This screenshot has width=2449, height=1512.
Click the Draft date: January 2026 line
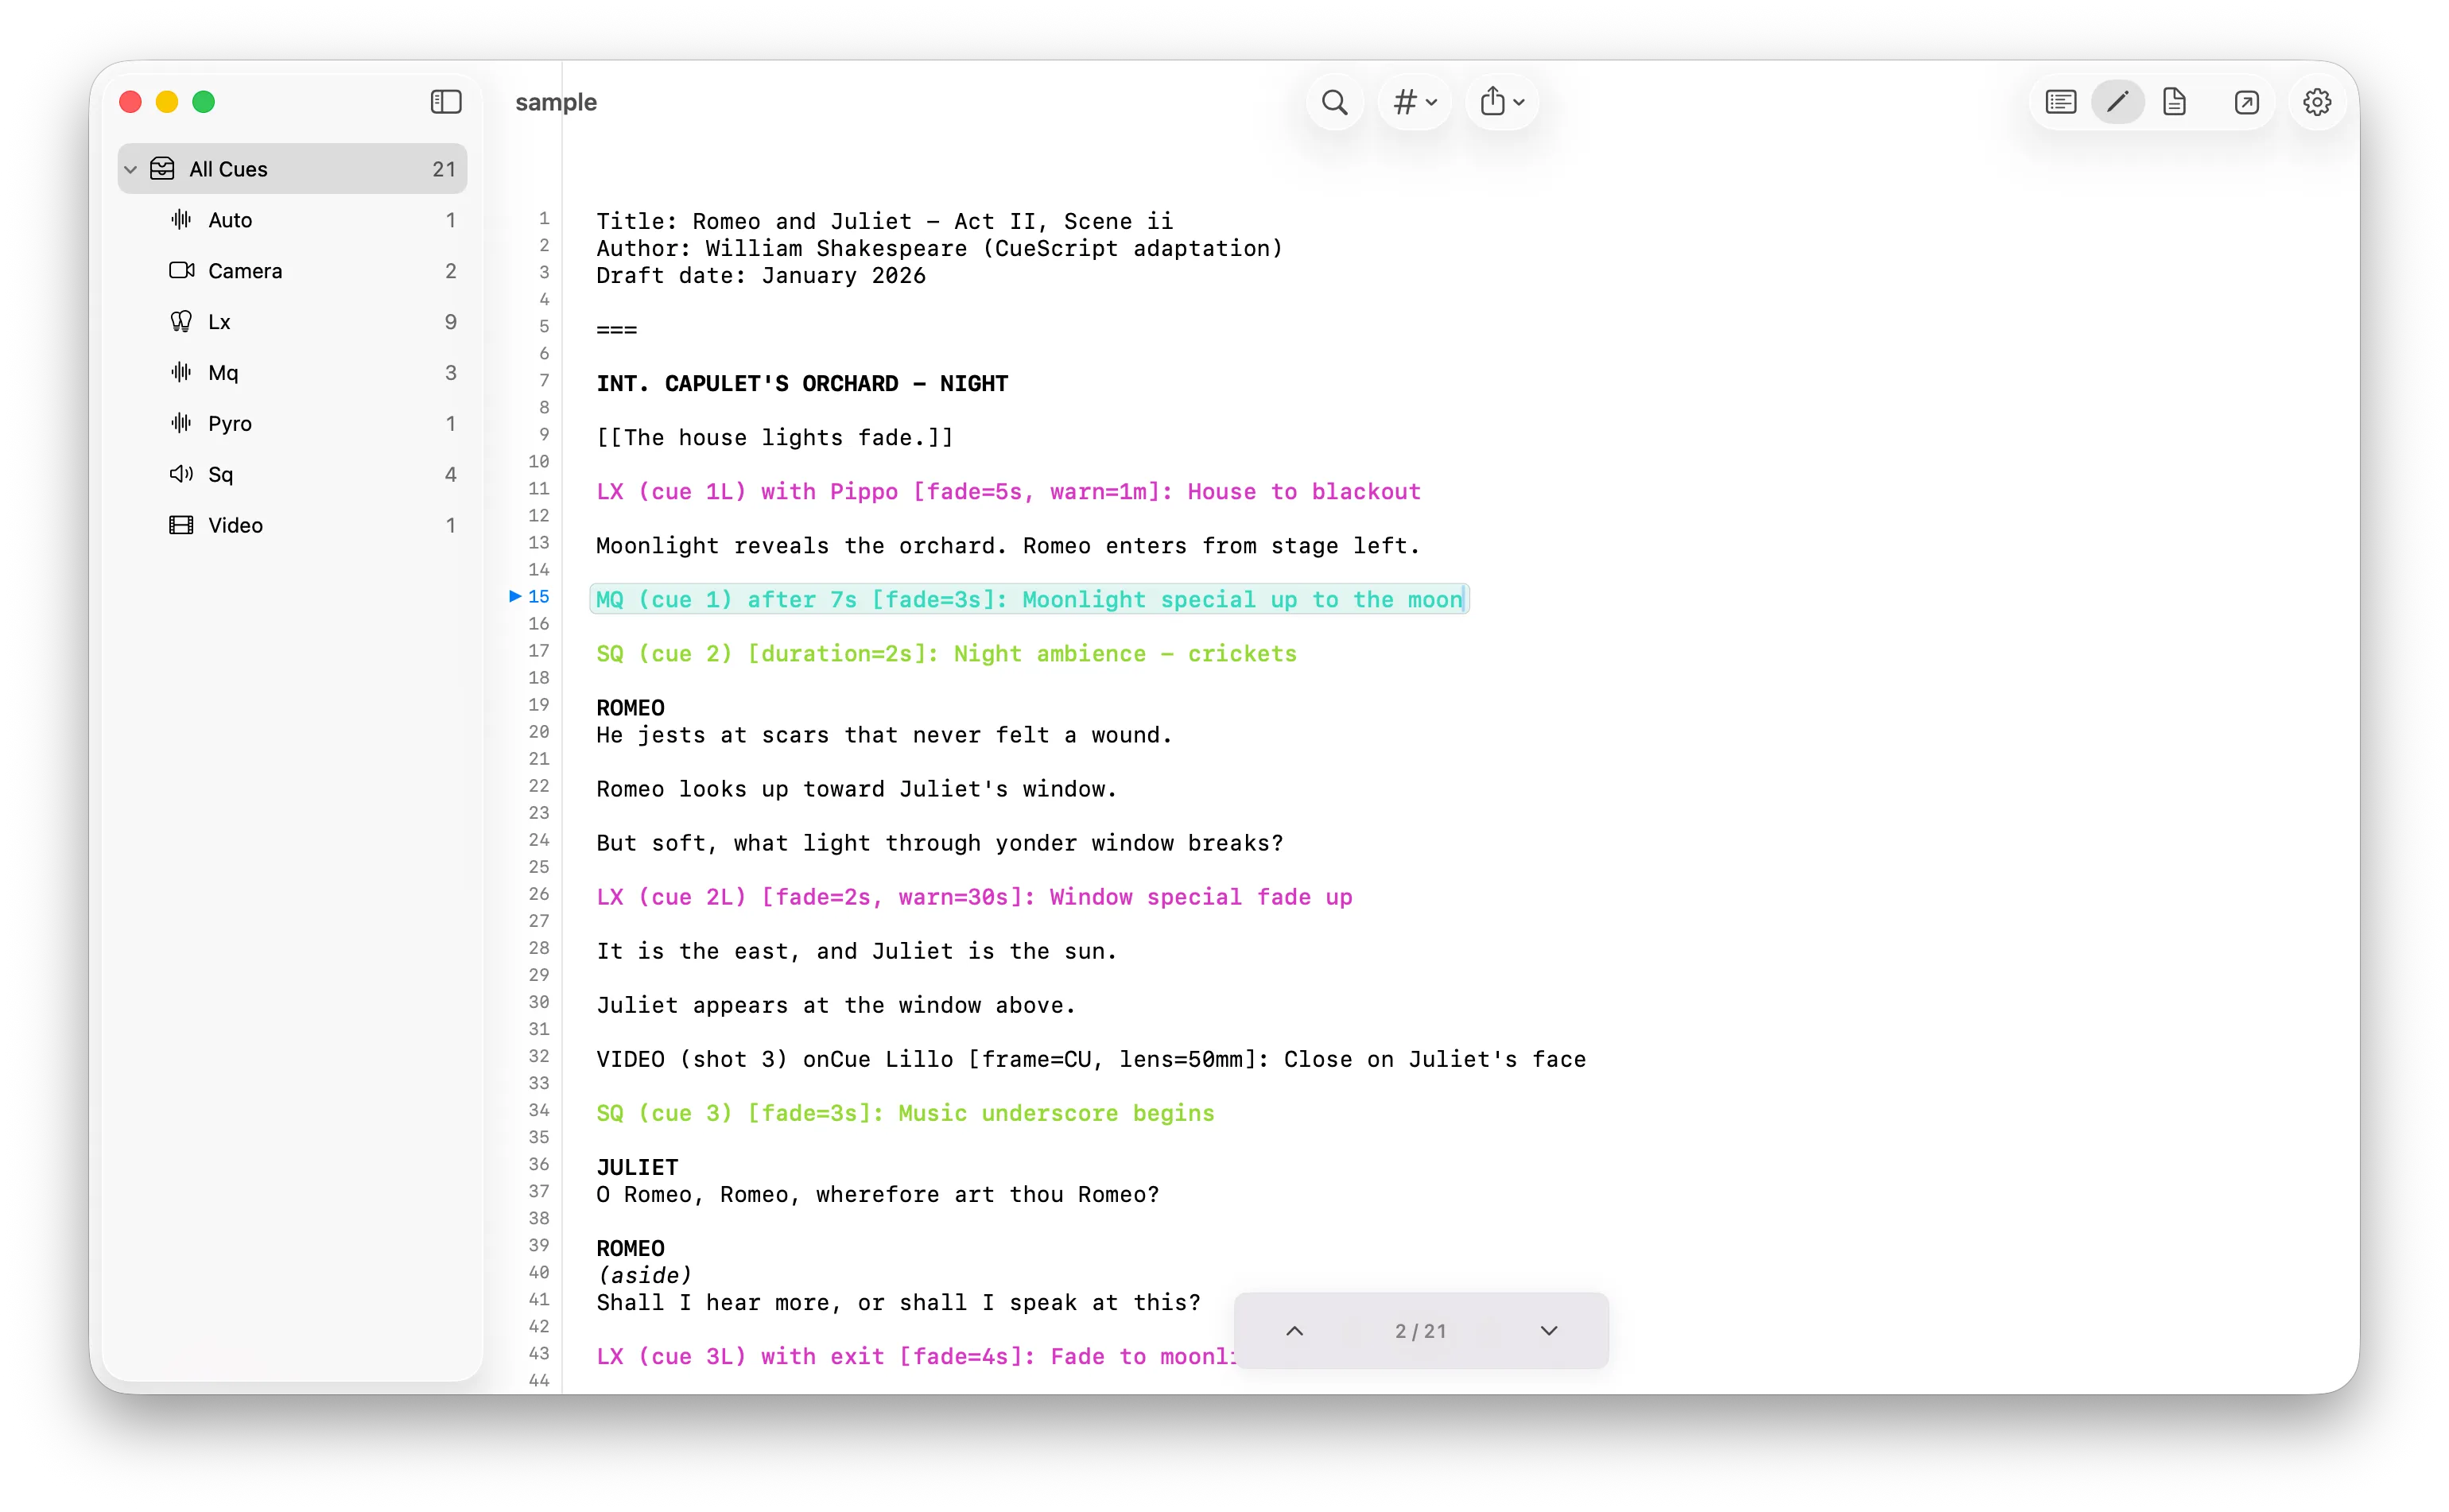point(761,275)
